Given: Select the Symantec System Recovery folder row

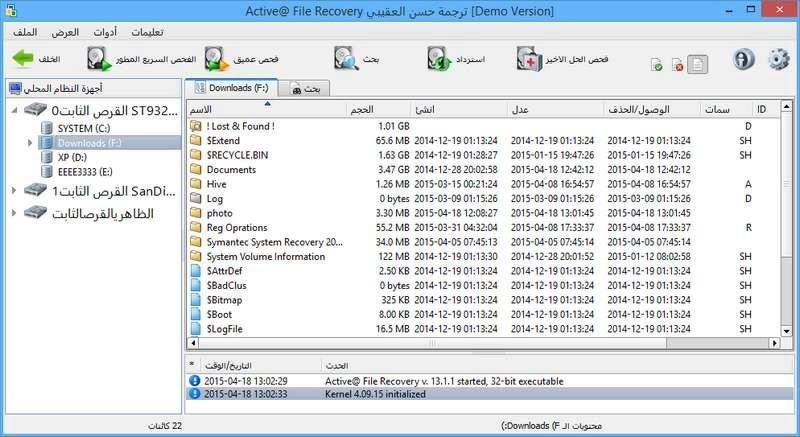Looking at the screenshot, I should 483,242.
